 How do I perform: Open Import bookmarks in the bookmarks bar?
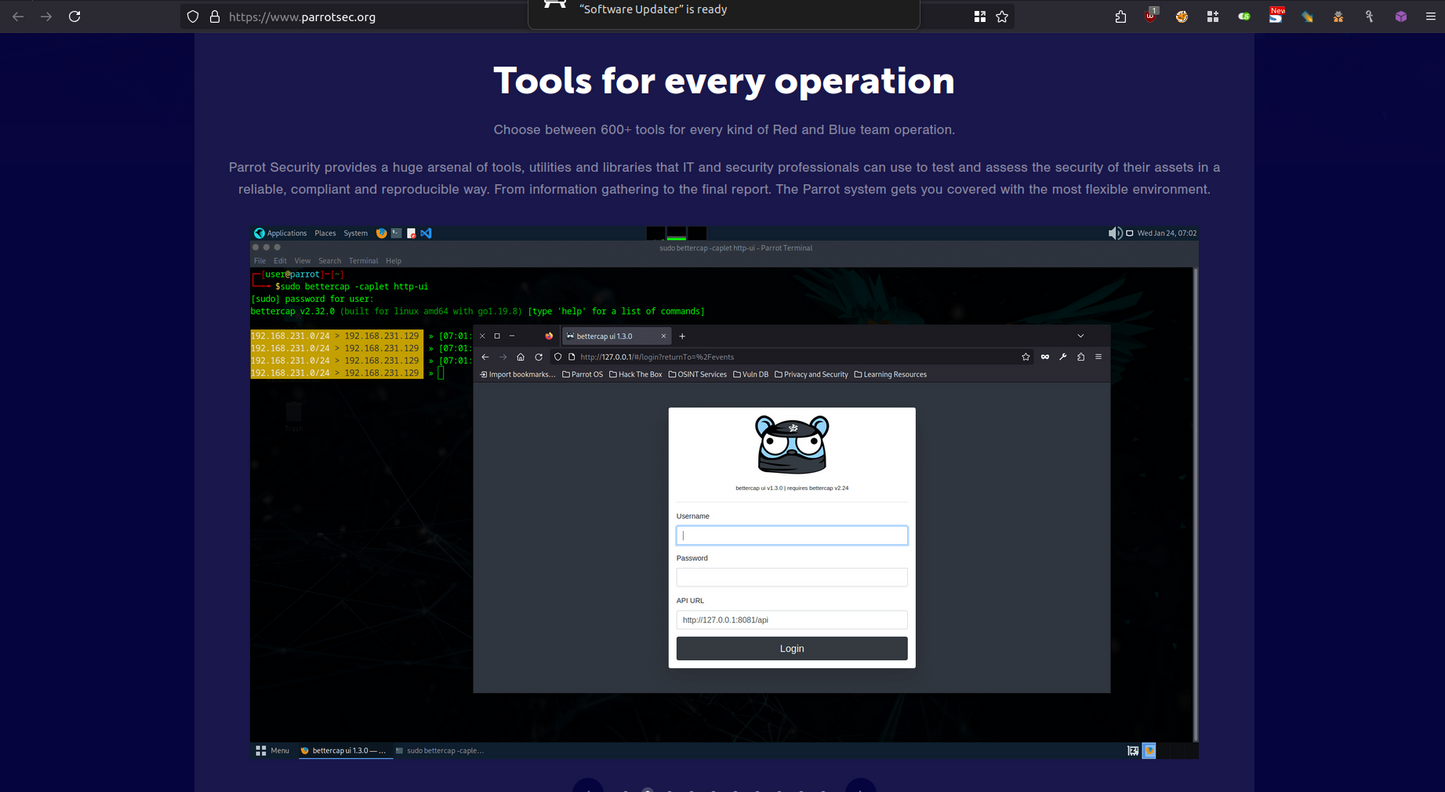(x=517, y=375)
